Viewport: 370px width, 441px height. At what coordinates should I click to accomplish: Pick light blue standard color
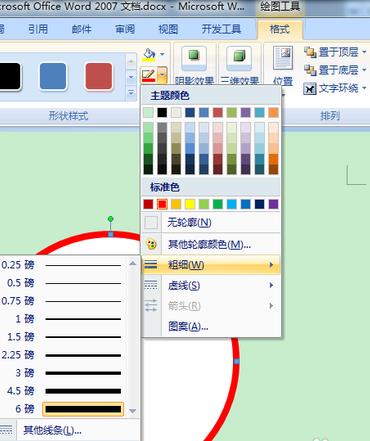[x=232, y=204]
